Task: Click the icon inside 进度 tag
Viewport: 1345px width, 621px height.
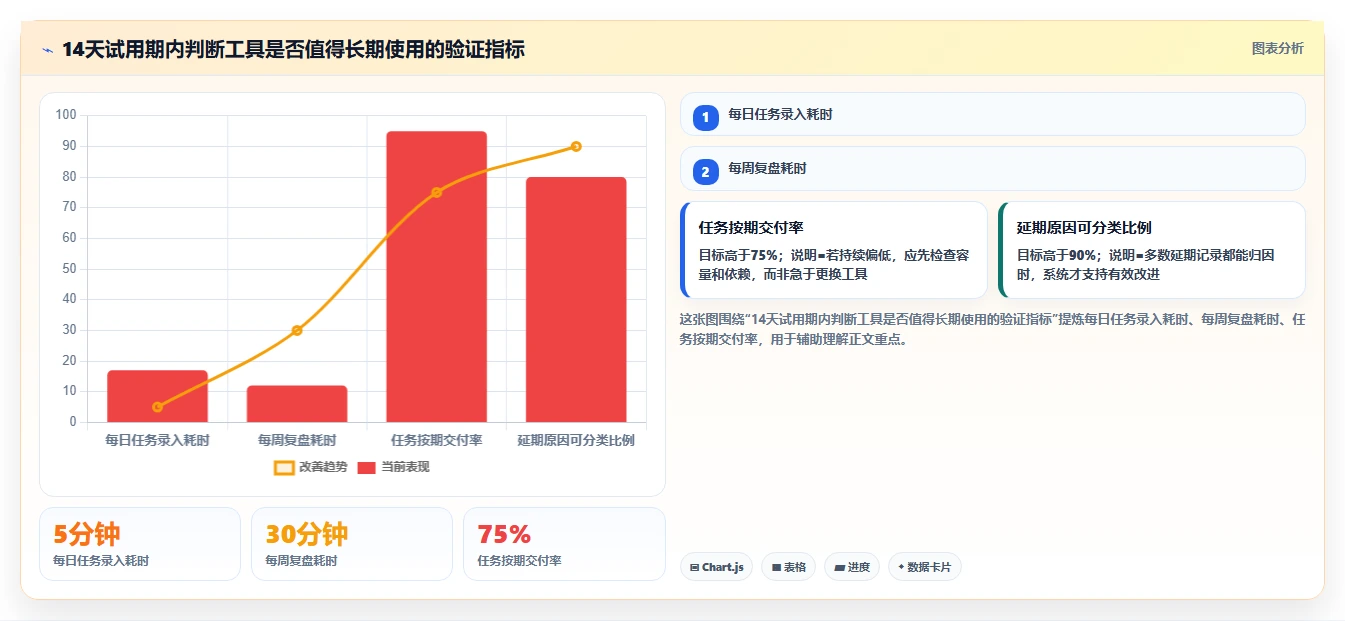Action: (x=839, y=568)
